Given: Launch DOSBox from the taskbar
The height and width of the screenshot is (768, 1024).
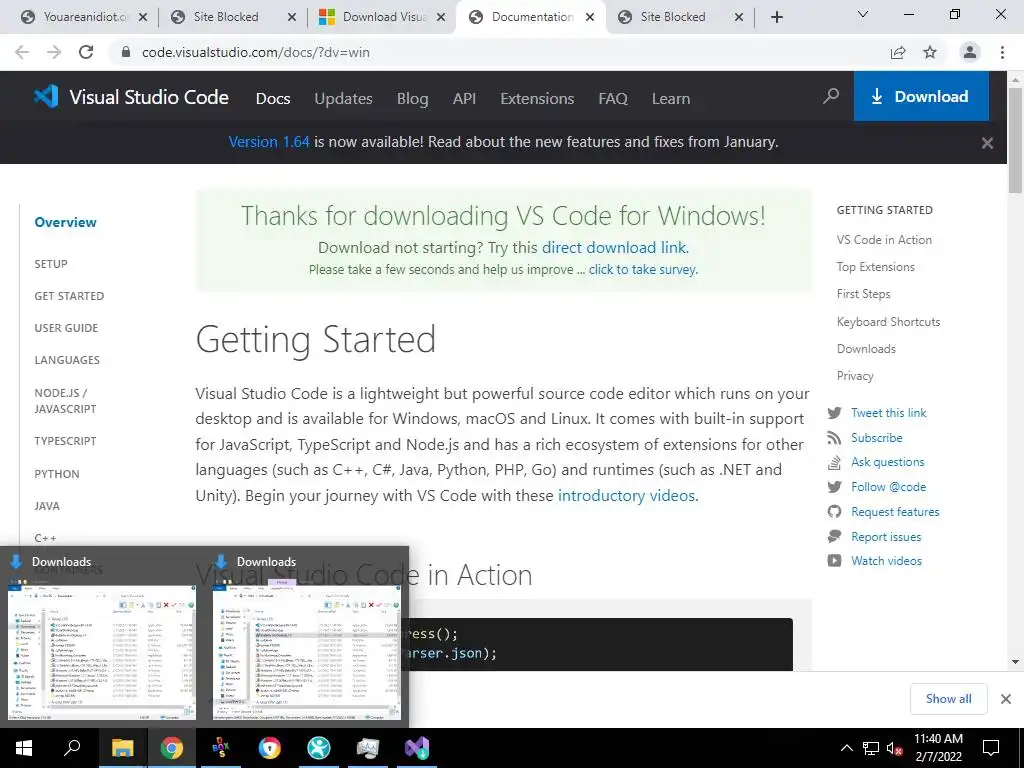Looking at the screenshot, I should click(x=221, y=748).
